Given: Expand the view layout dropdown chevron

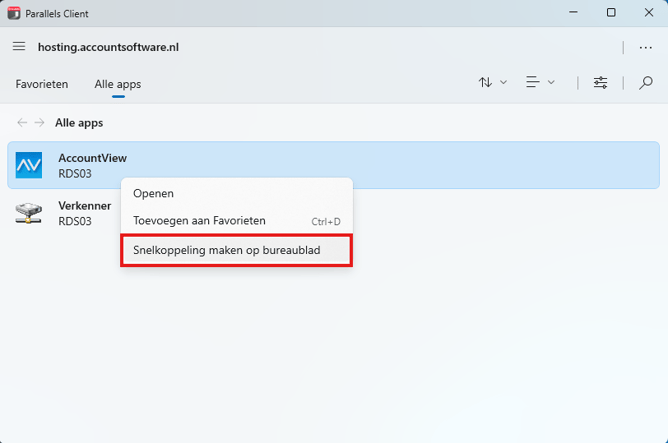Looking at the screenshot, I should (551, 82).
